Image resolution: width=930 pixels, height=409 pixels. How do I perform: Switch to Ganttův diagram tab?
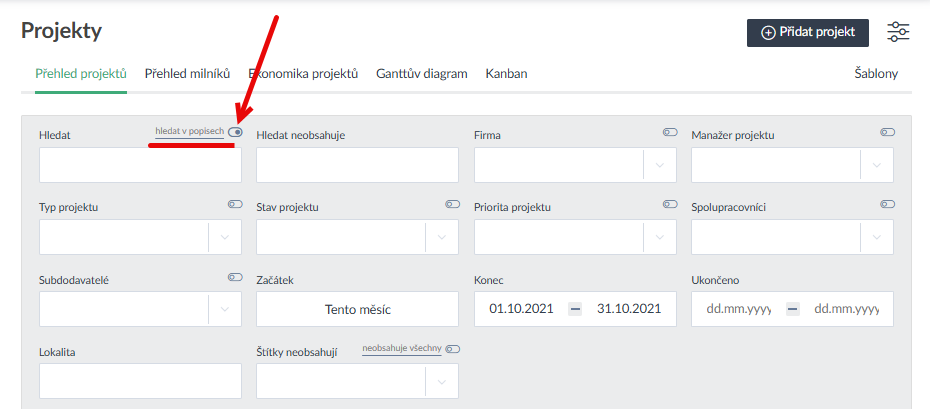421,73
